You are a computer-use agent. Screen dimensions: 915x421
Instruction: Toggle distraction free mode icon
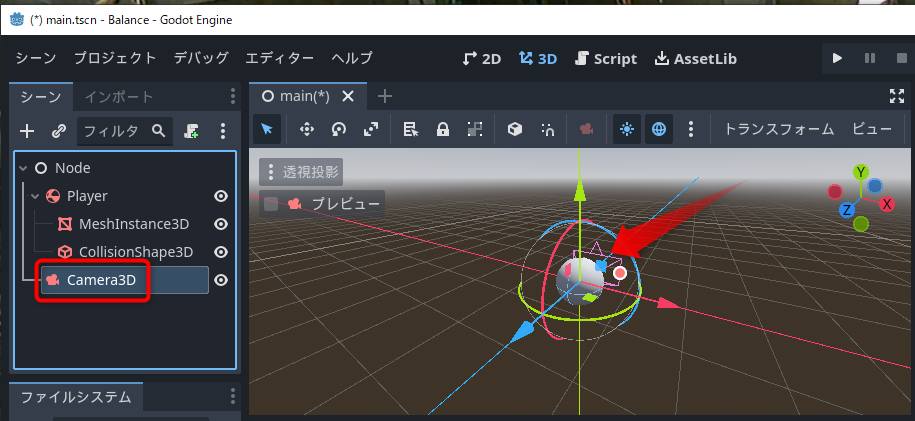pyautogui.click(x=896, y=96)
